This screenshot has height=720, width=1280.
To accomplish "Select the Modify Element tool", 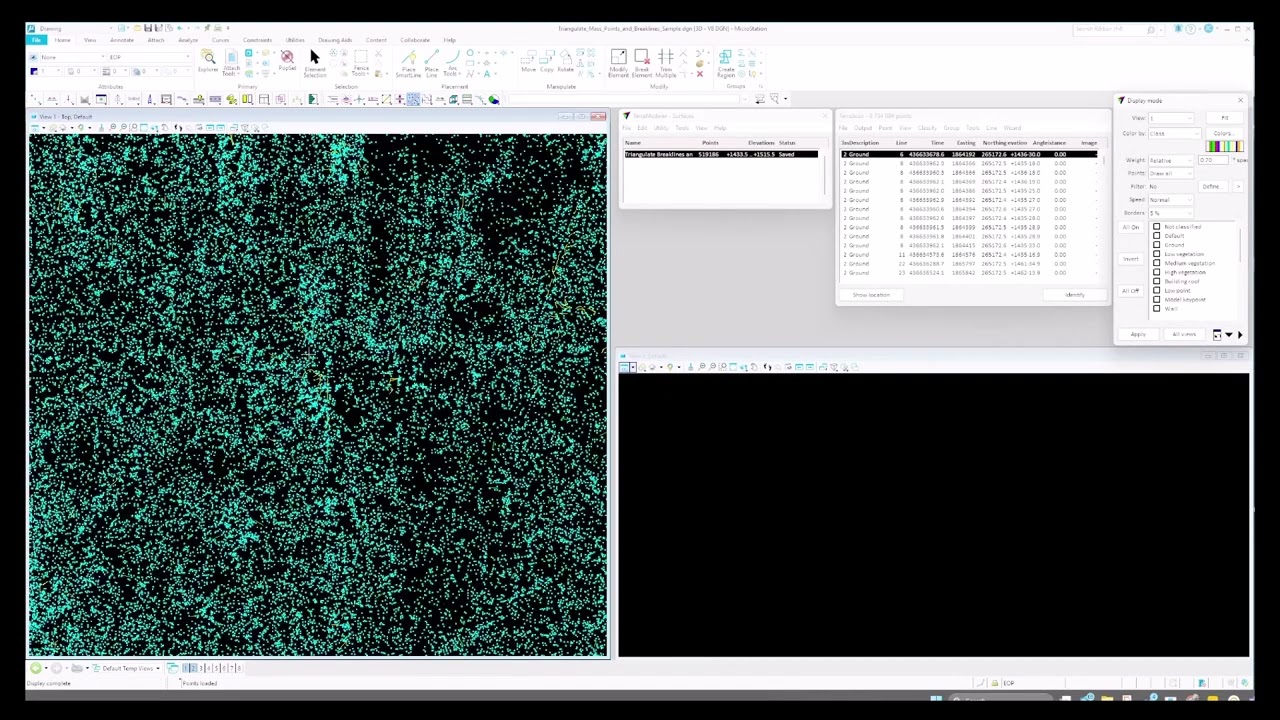I will coord(618,63).
